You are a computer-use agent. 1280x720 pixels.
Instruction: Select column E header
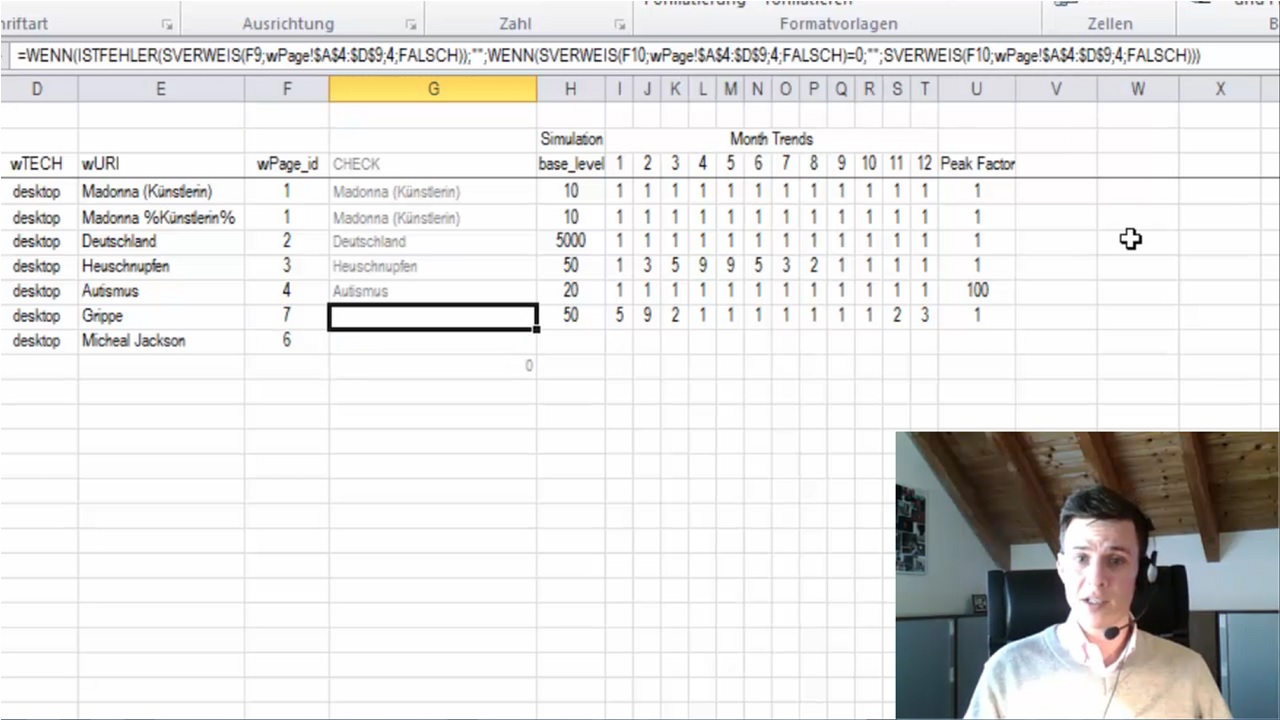tap(161, 89)
